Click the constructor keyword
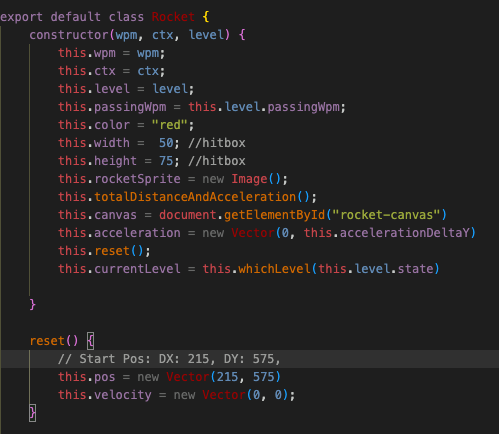This screenshot has height=434, width=499. tap(69, 35)
